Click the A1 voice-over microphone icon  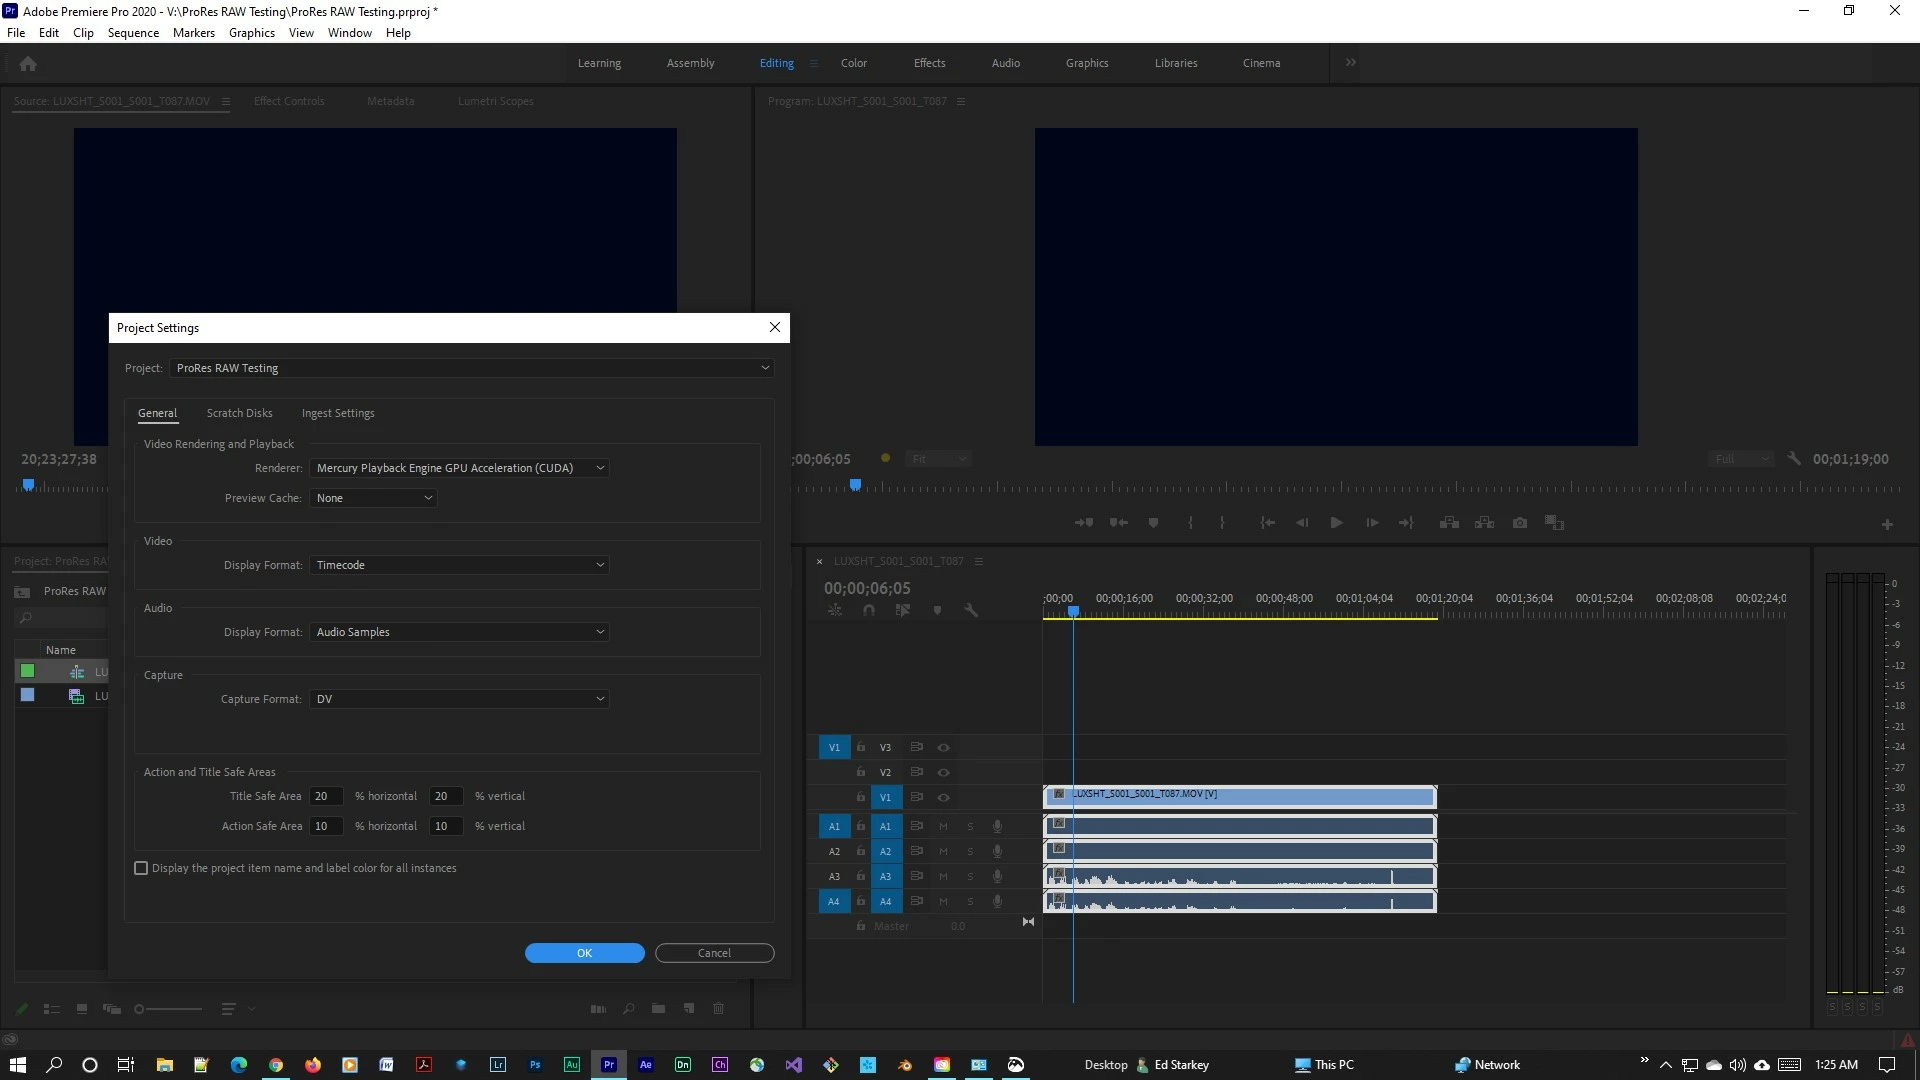click(x=997, y=826)
